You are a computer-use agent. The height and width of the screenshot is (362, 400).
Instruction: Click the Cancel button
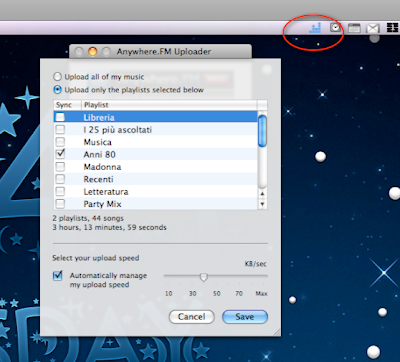coord(192,317)
